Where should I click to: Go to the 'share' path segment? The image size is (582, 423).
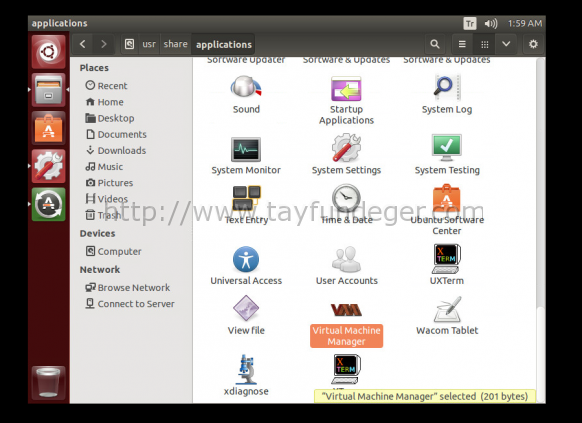coord(175,44)
